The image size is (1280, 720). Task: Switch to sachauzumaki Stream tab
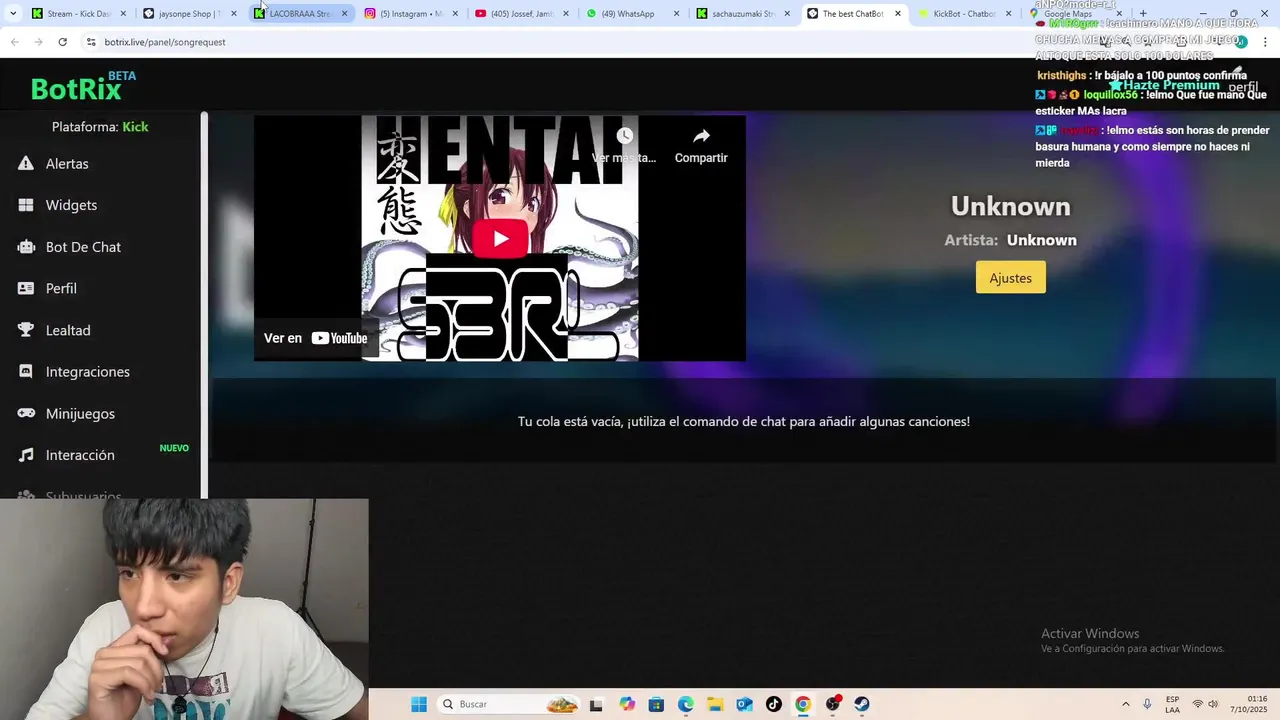point(742,14)
